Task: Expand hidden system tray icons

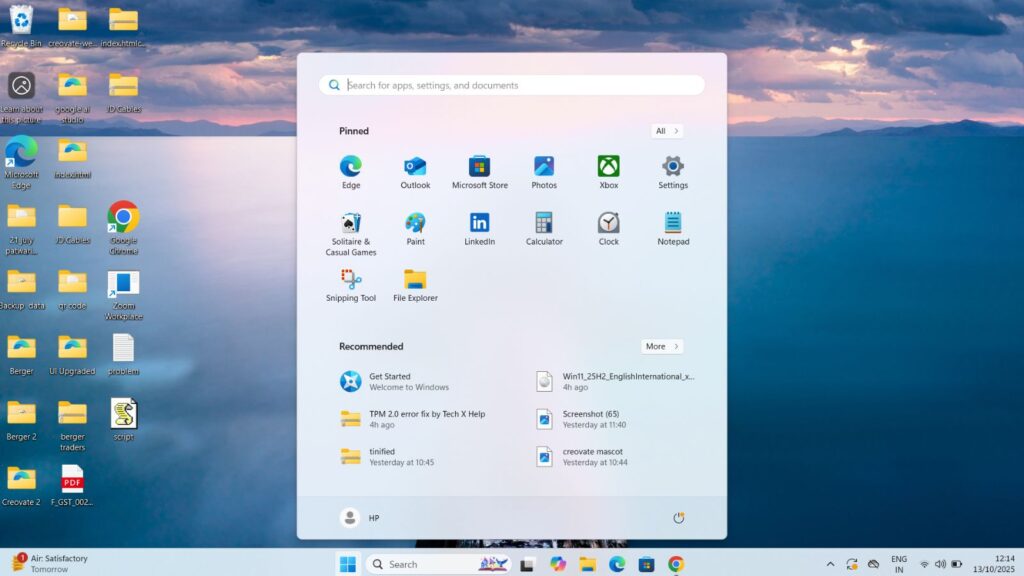Action: point(831,564)
